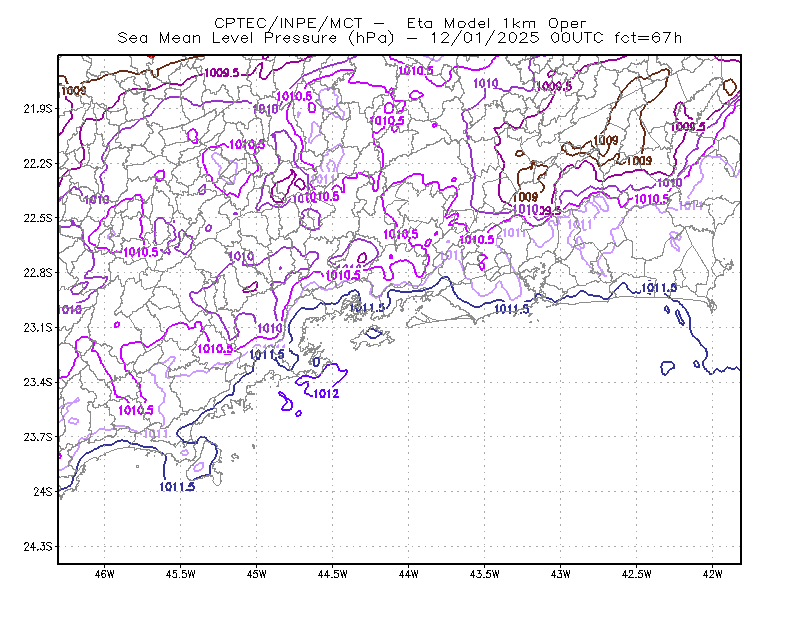Click the 12/01/2025 date in title
The height and width of the screenshot is (618, 800).
pyautogui.click(x=485, y=38)
